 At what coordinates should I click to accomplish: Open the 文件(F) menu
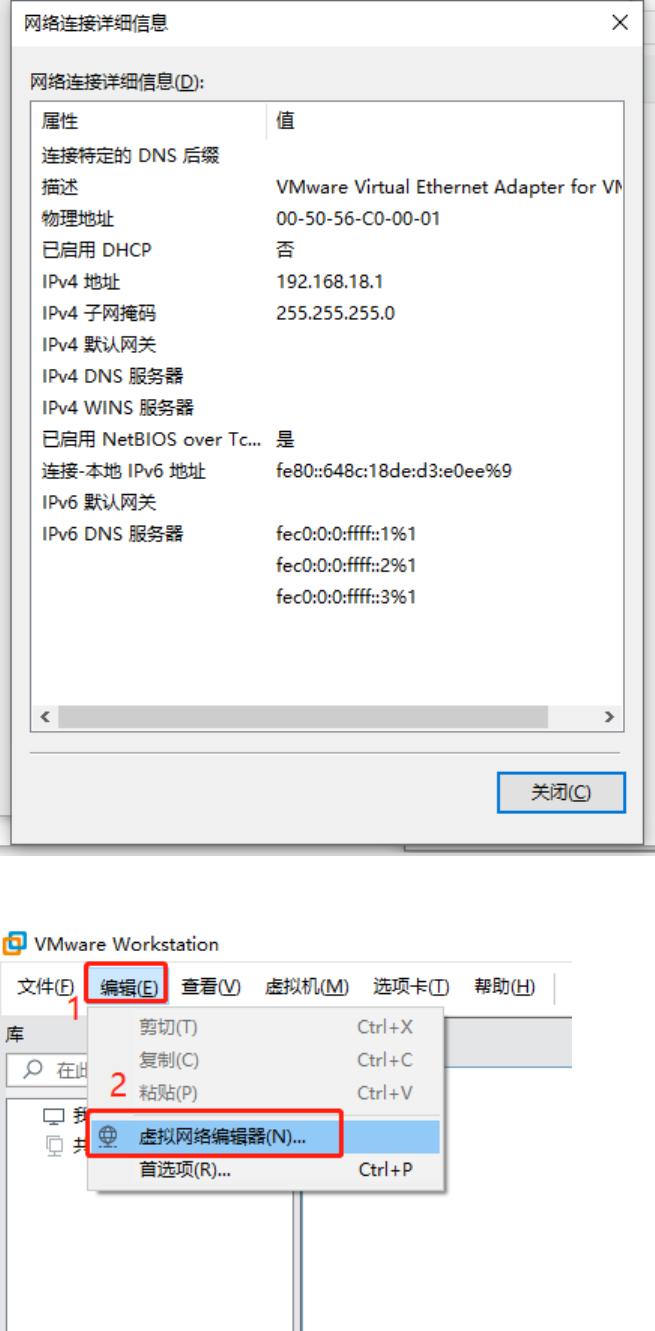[46, 987]
